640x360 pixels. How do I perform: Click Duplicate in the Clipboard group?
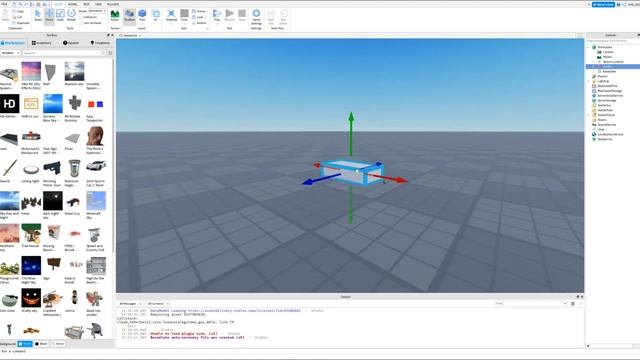20,23
